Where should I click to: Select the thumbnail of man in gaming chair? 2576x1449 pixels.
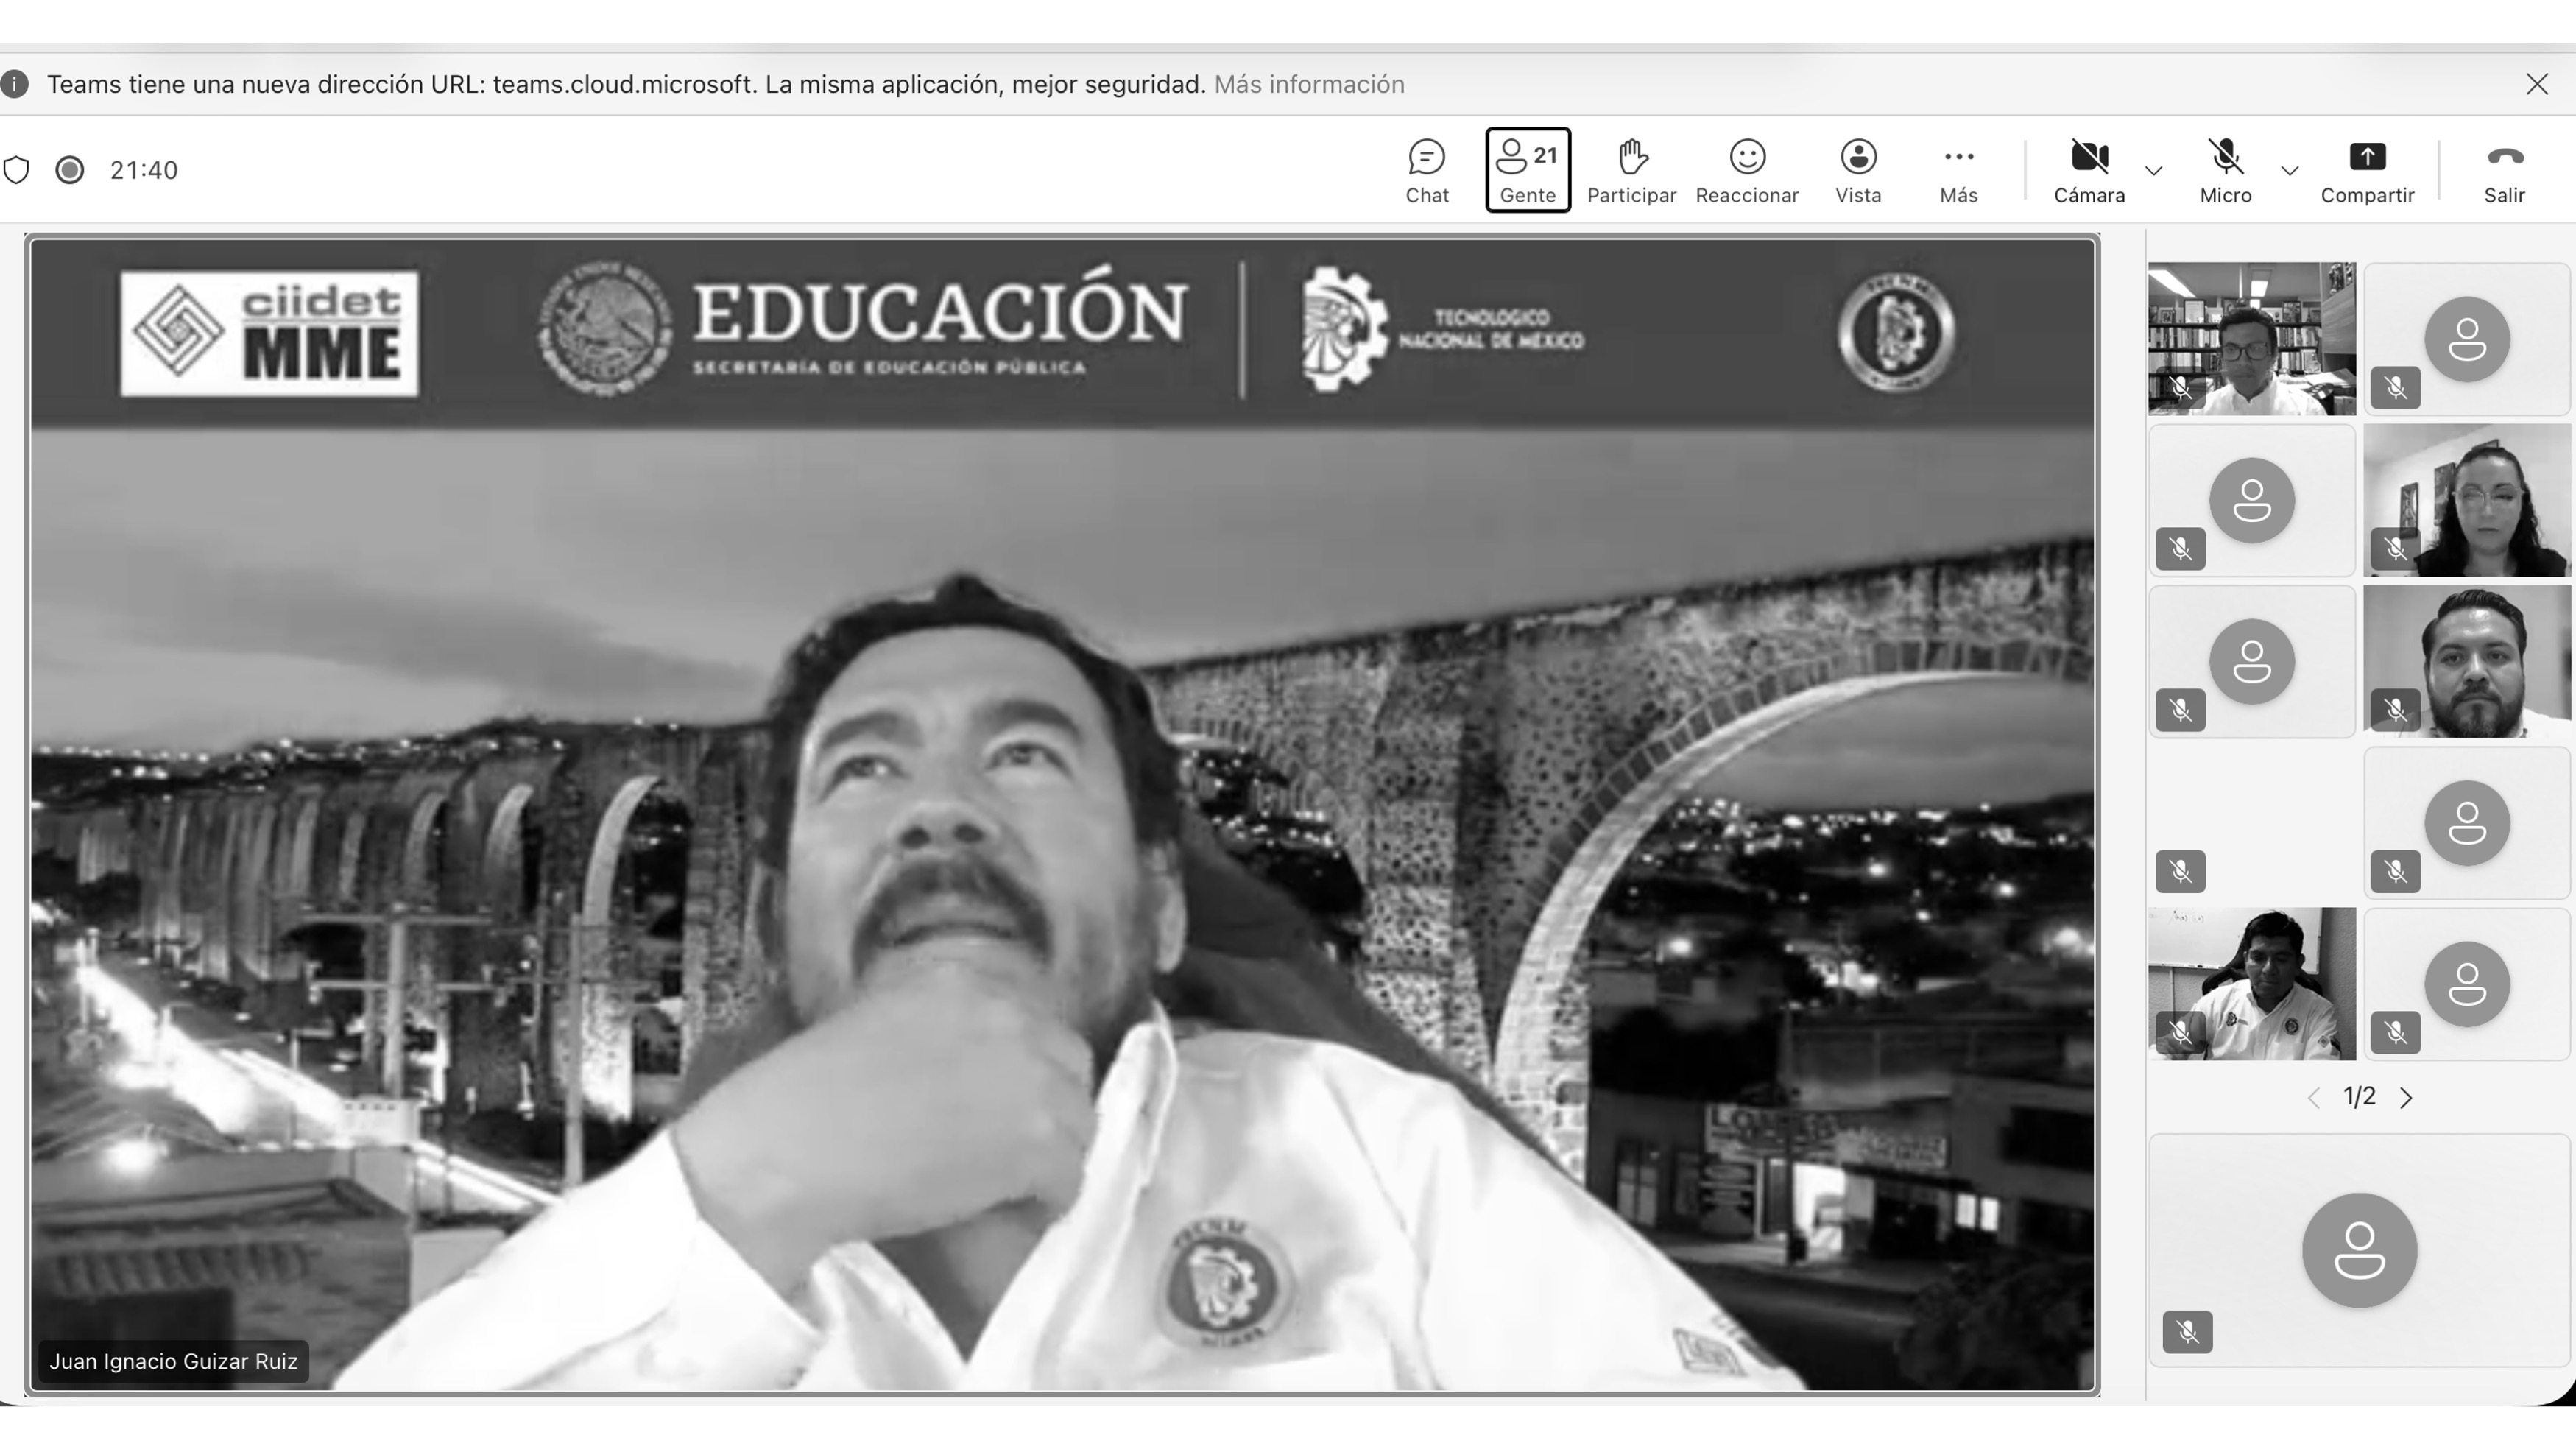tap(2251, 983)
